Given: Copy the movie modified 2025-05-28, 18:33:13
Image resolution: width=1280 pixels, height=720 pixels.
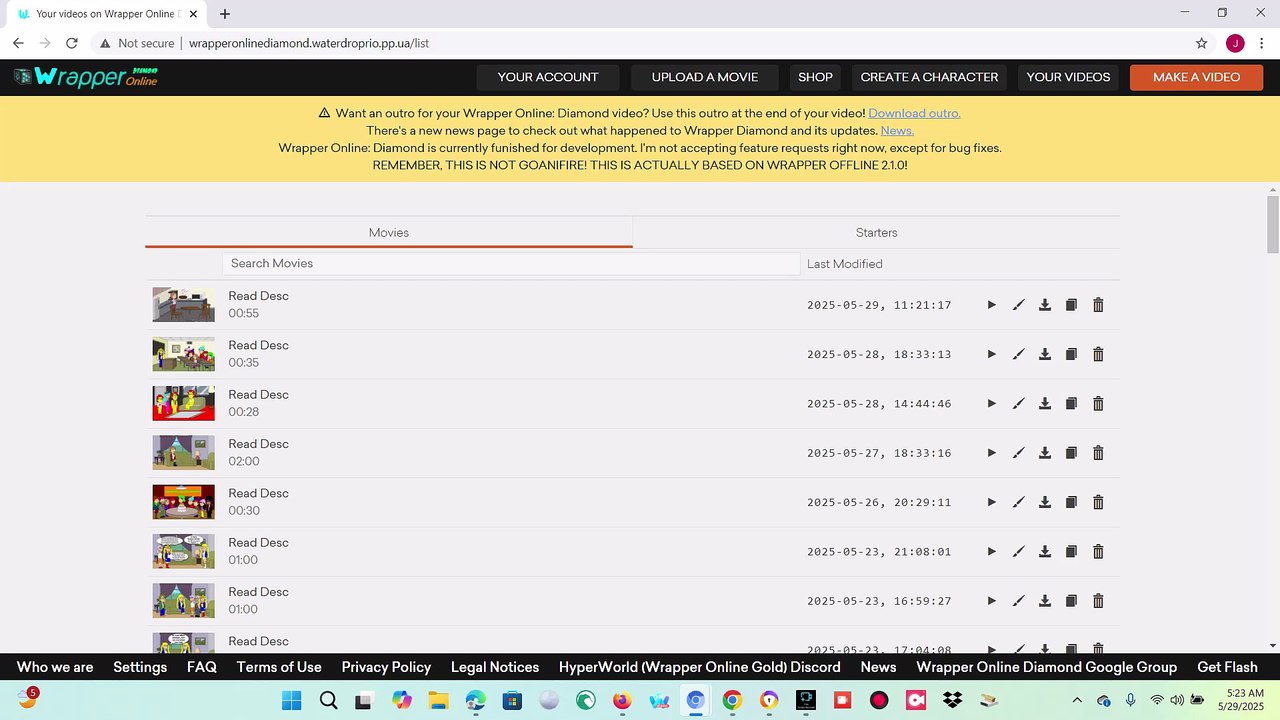Looking at the screenshot, I should pos(1071,354).
